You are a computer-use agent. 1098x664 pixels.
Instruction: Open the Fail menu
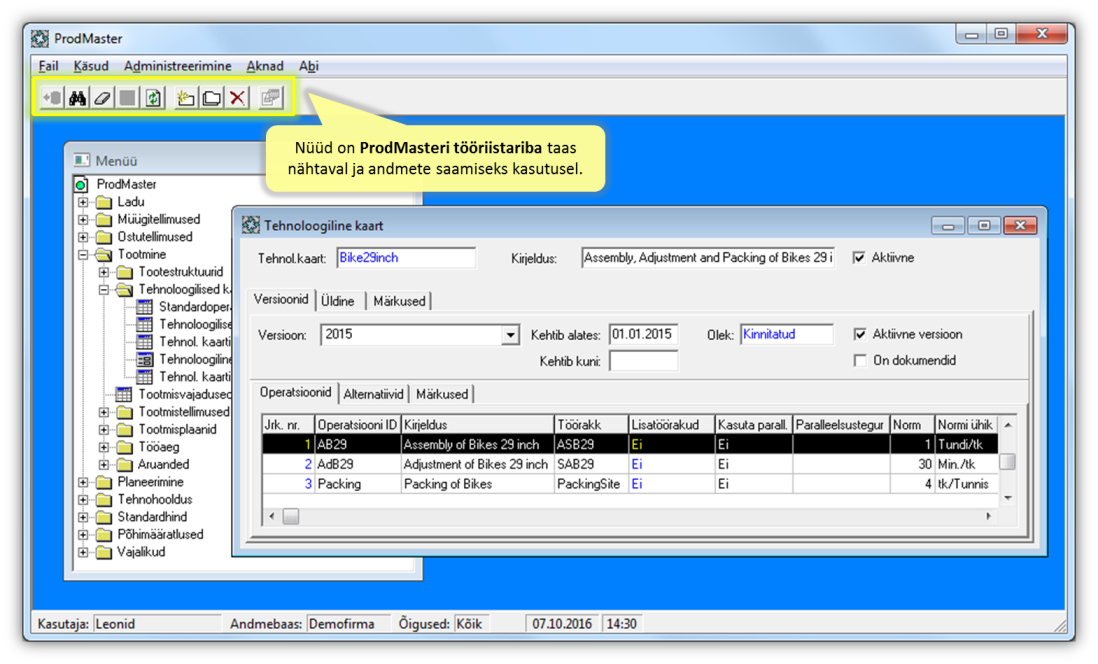tap(48, 66)
